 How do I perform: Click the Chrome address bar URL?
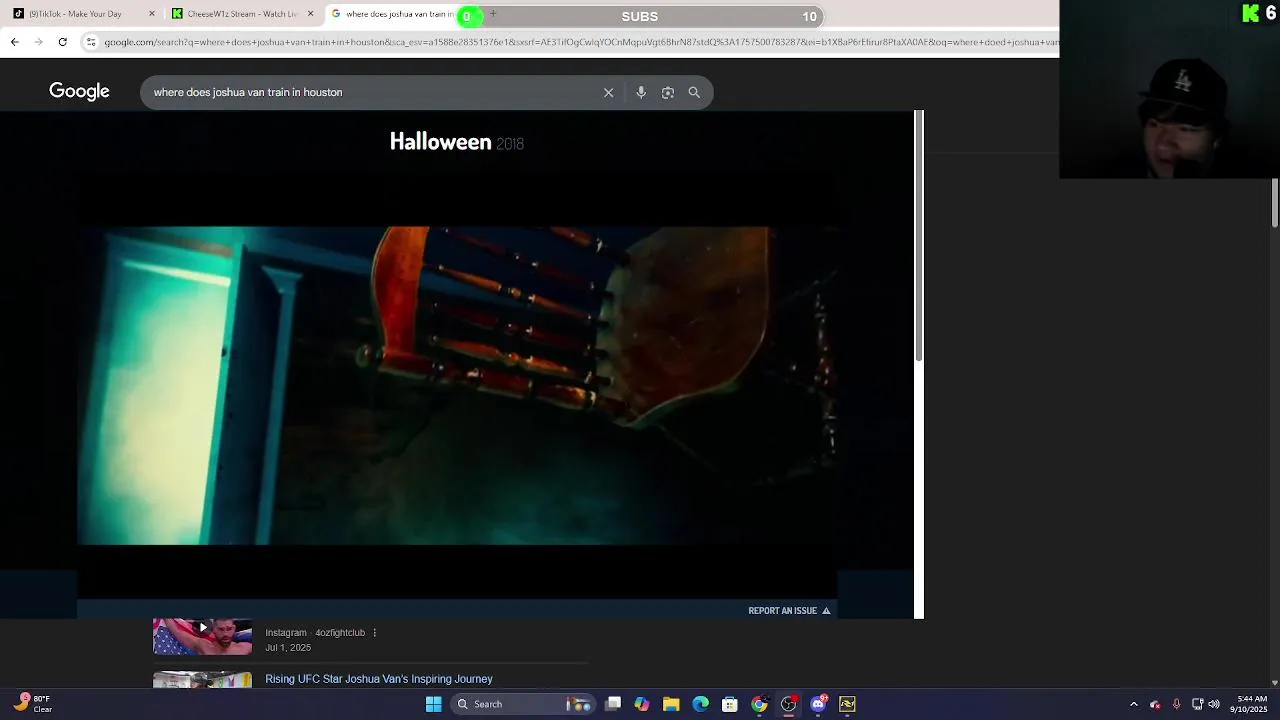(580, 42)
